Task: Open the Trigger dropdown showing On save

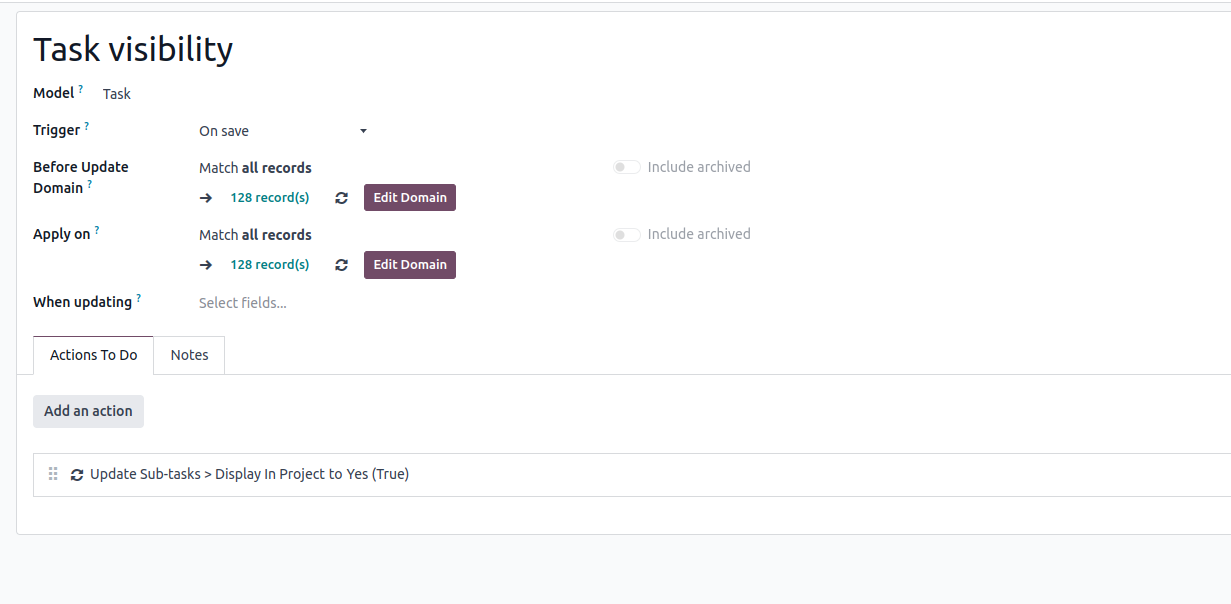Action: click(283, 131)
